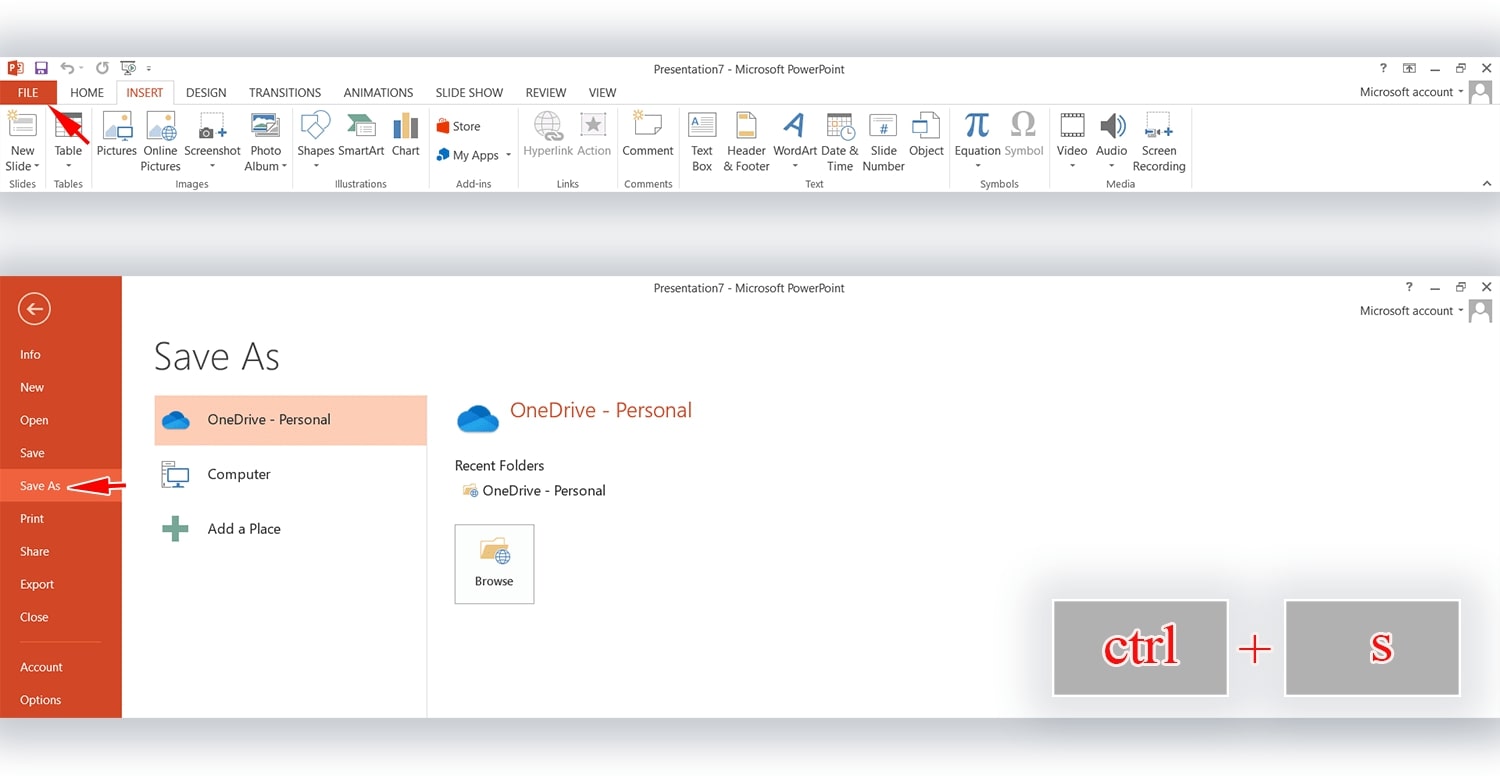Viewport: 1500px width, 776px height.
Task: Choose New in the backstage sidebar
Action: 61,387
